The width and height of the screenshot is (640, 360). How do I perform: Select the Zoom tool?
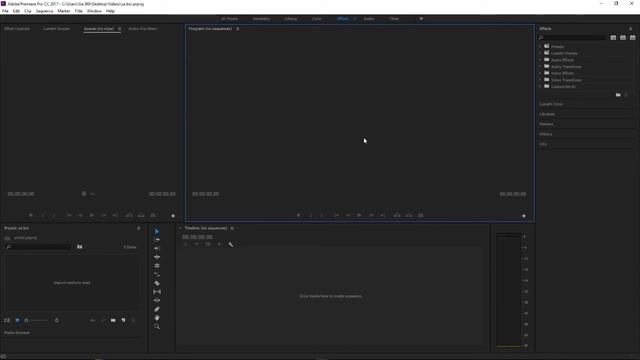(157, 327)
